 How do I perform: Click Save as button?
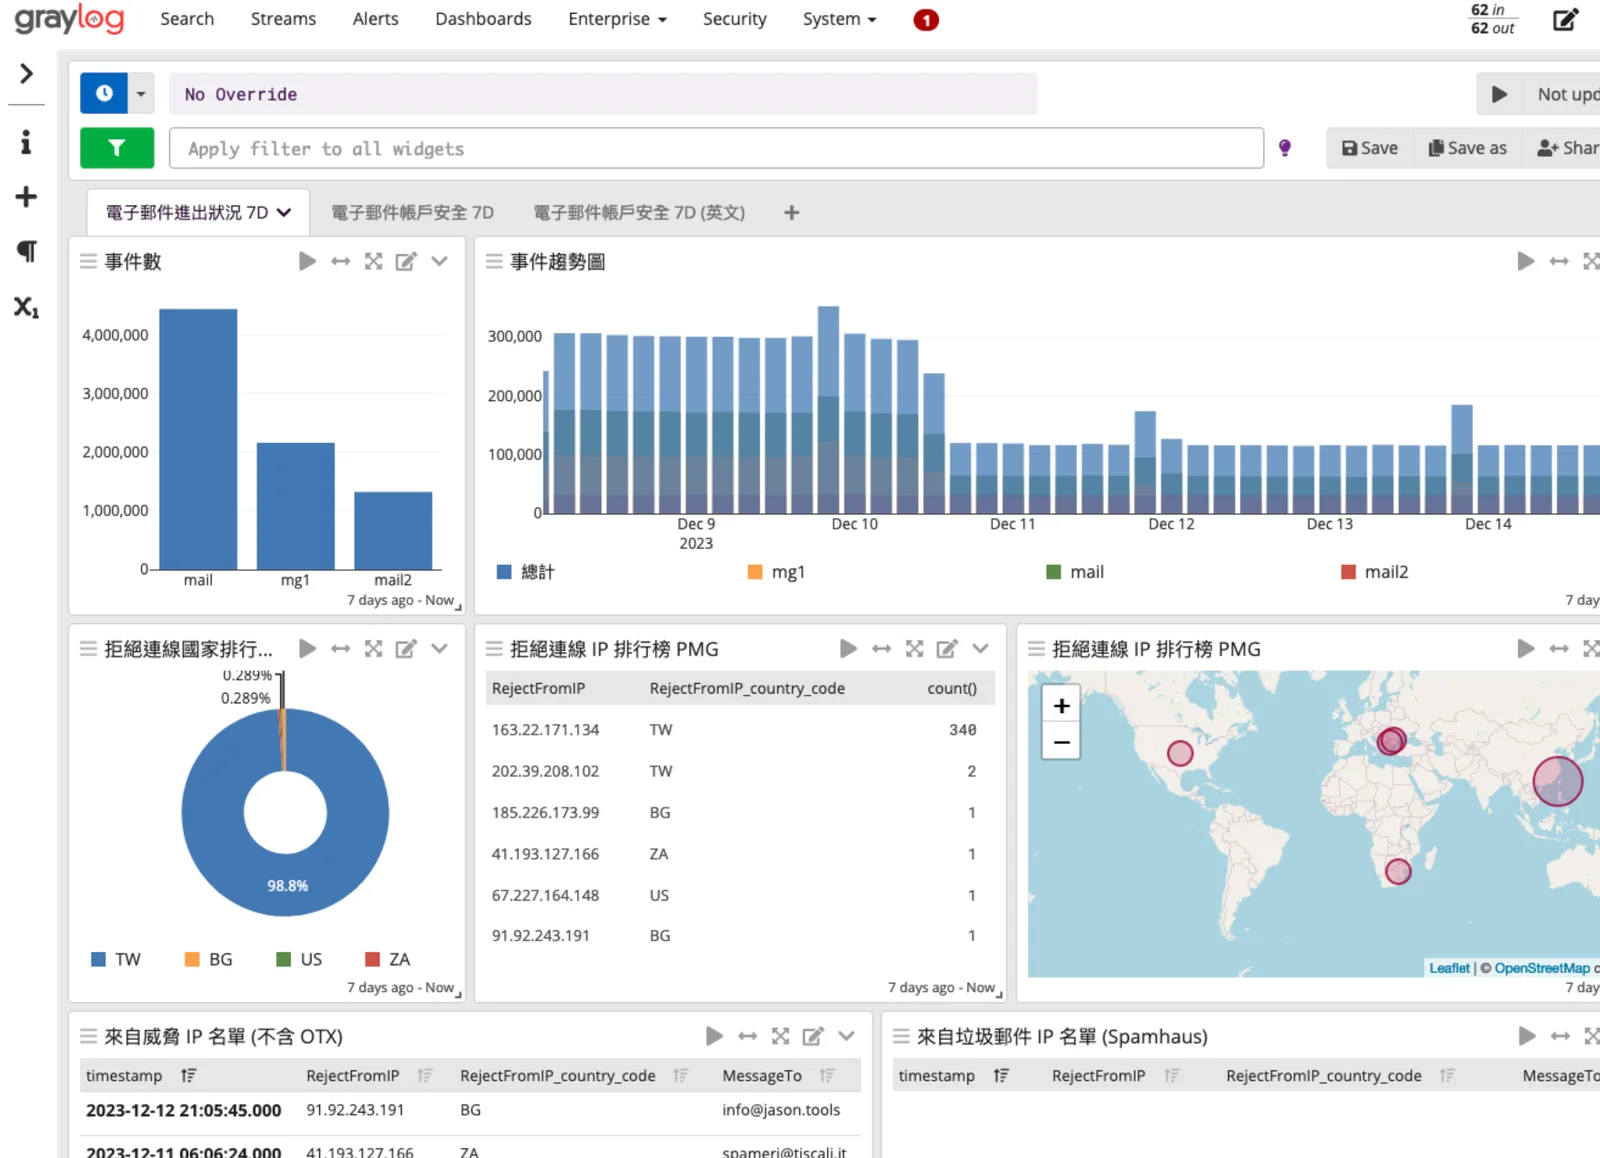pos(1467,148)
